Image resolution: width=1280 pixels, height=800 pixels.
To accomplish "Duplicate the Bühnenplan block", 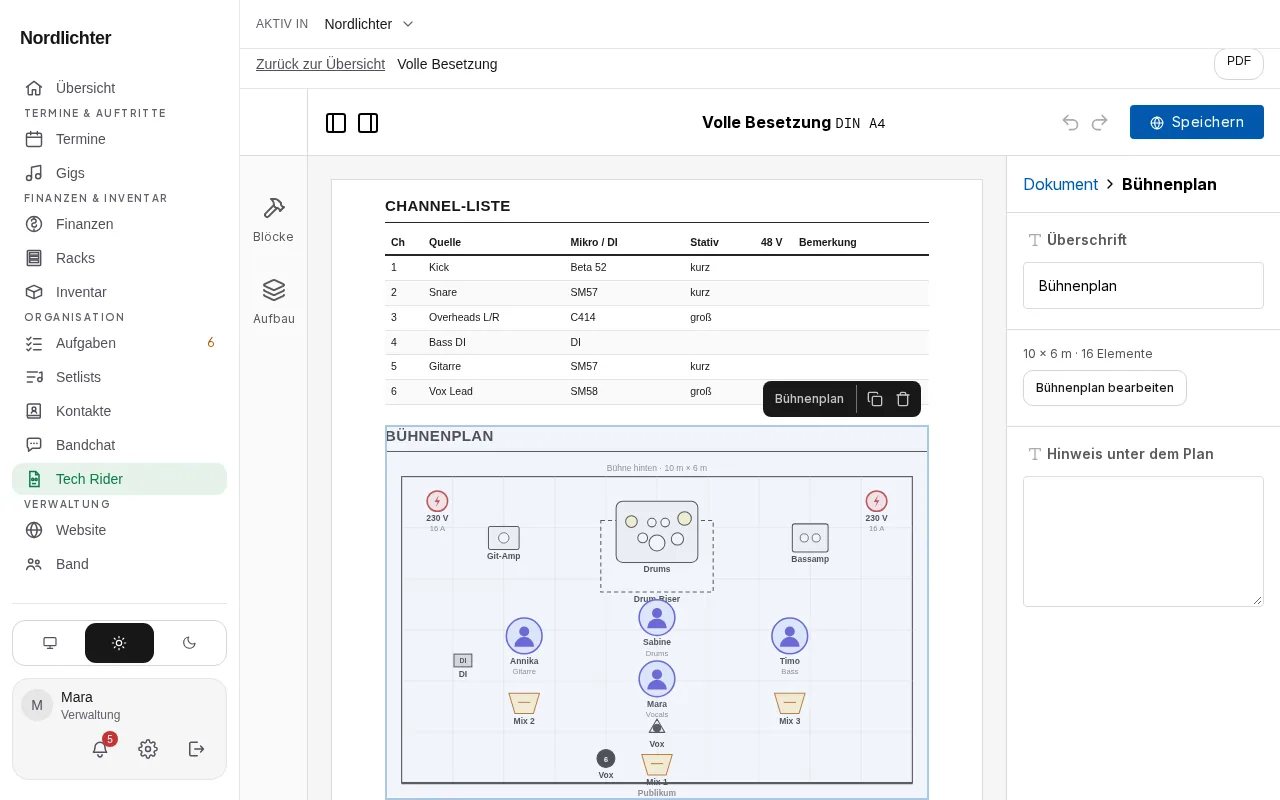I will coord(875,399).
